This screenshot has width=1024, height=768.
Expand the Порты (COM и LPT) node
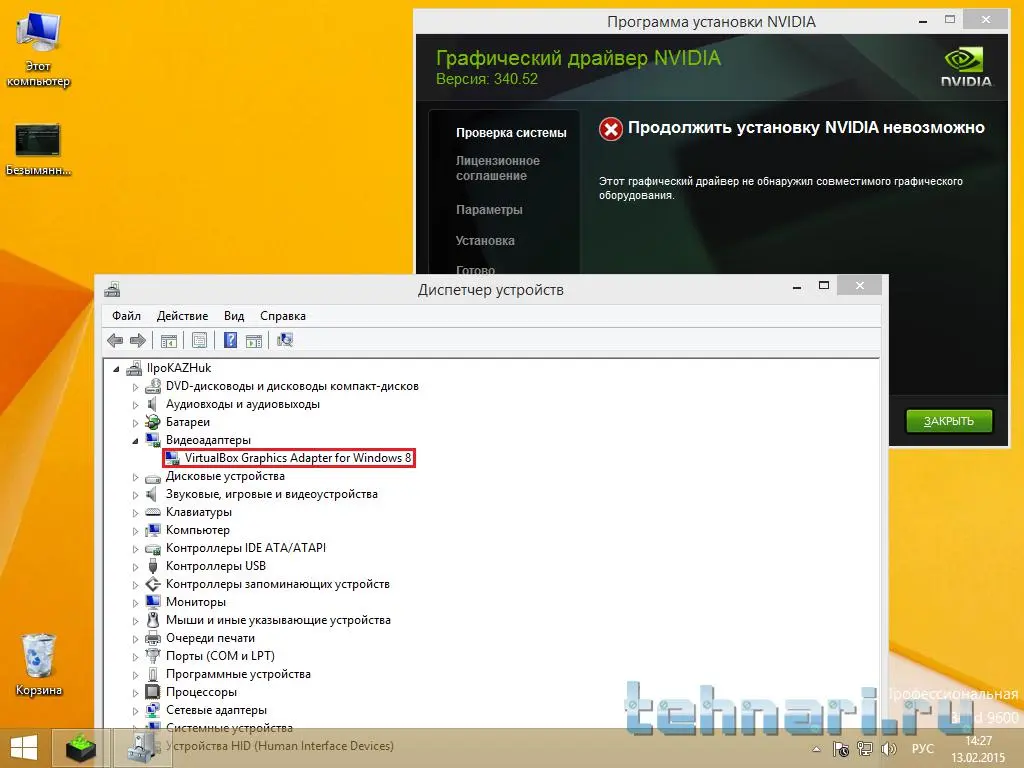coord(136,656)
